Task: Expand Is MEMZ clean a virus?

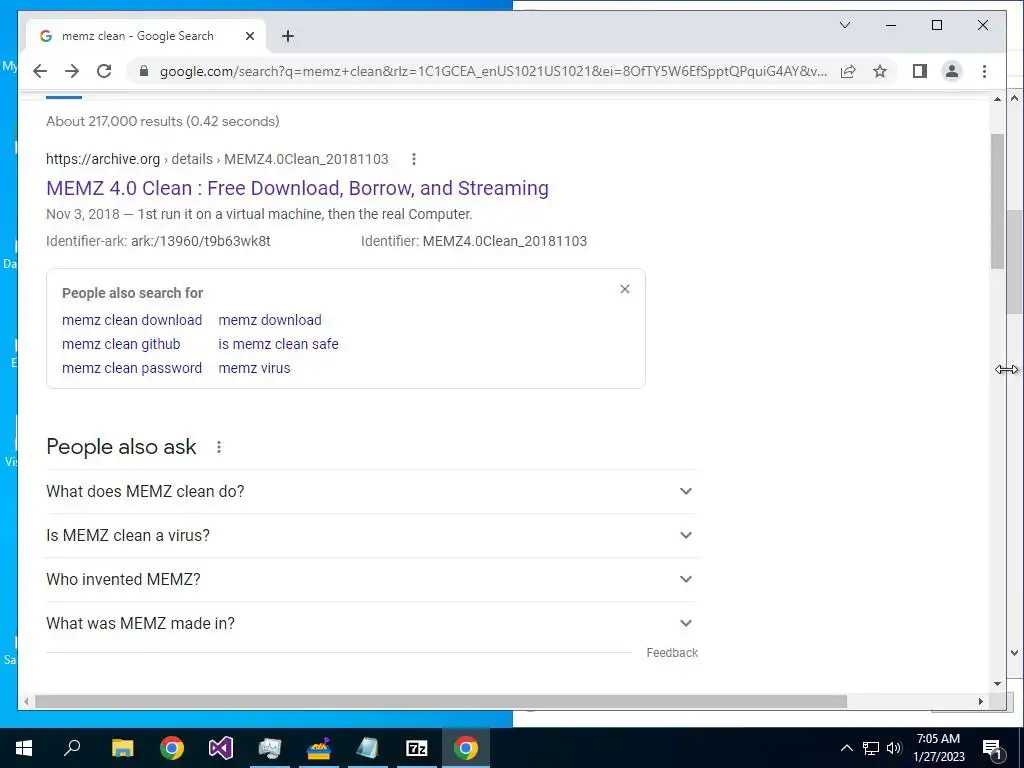Action: [372, 536]
